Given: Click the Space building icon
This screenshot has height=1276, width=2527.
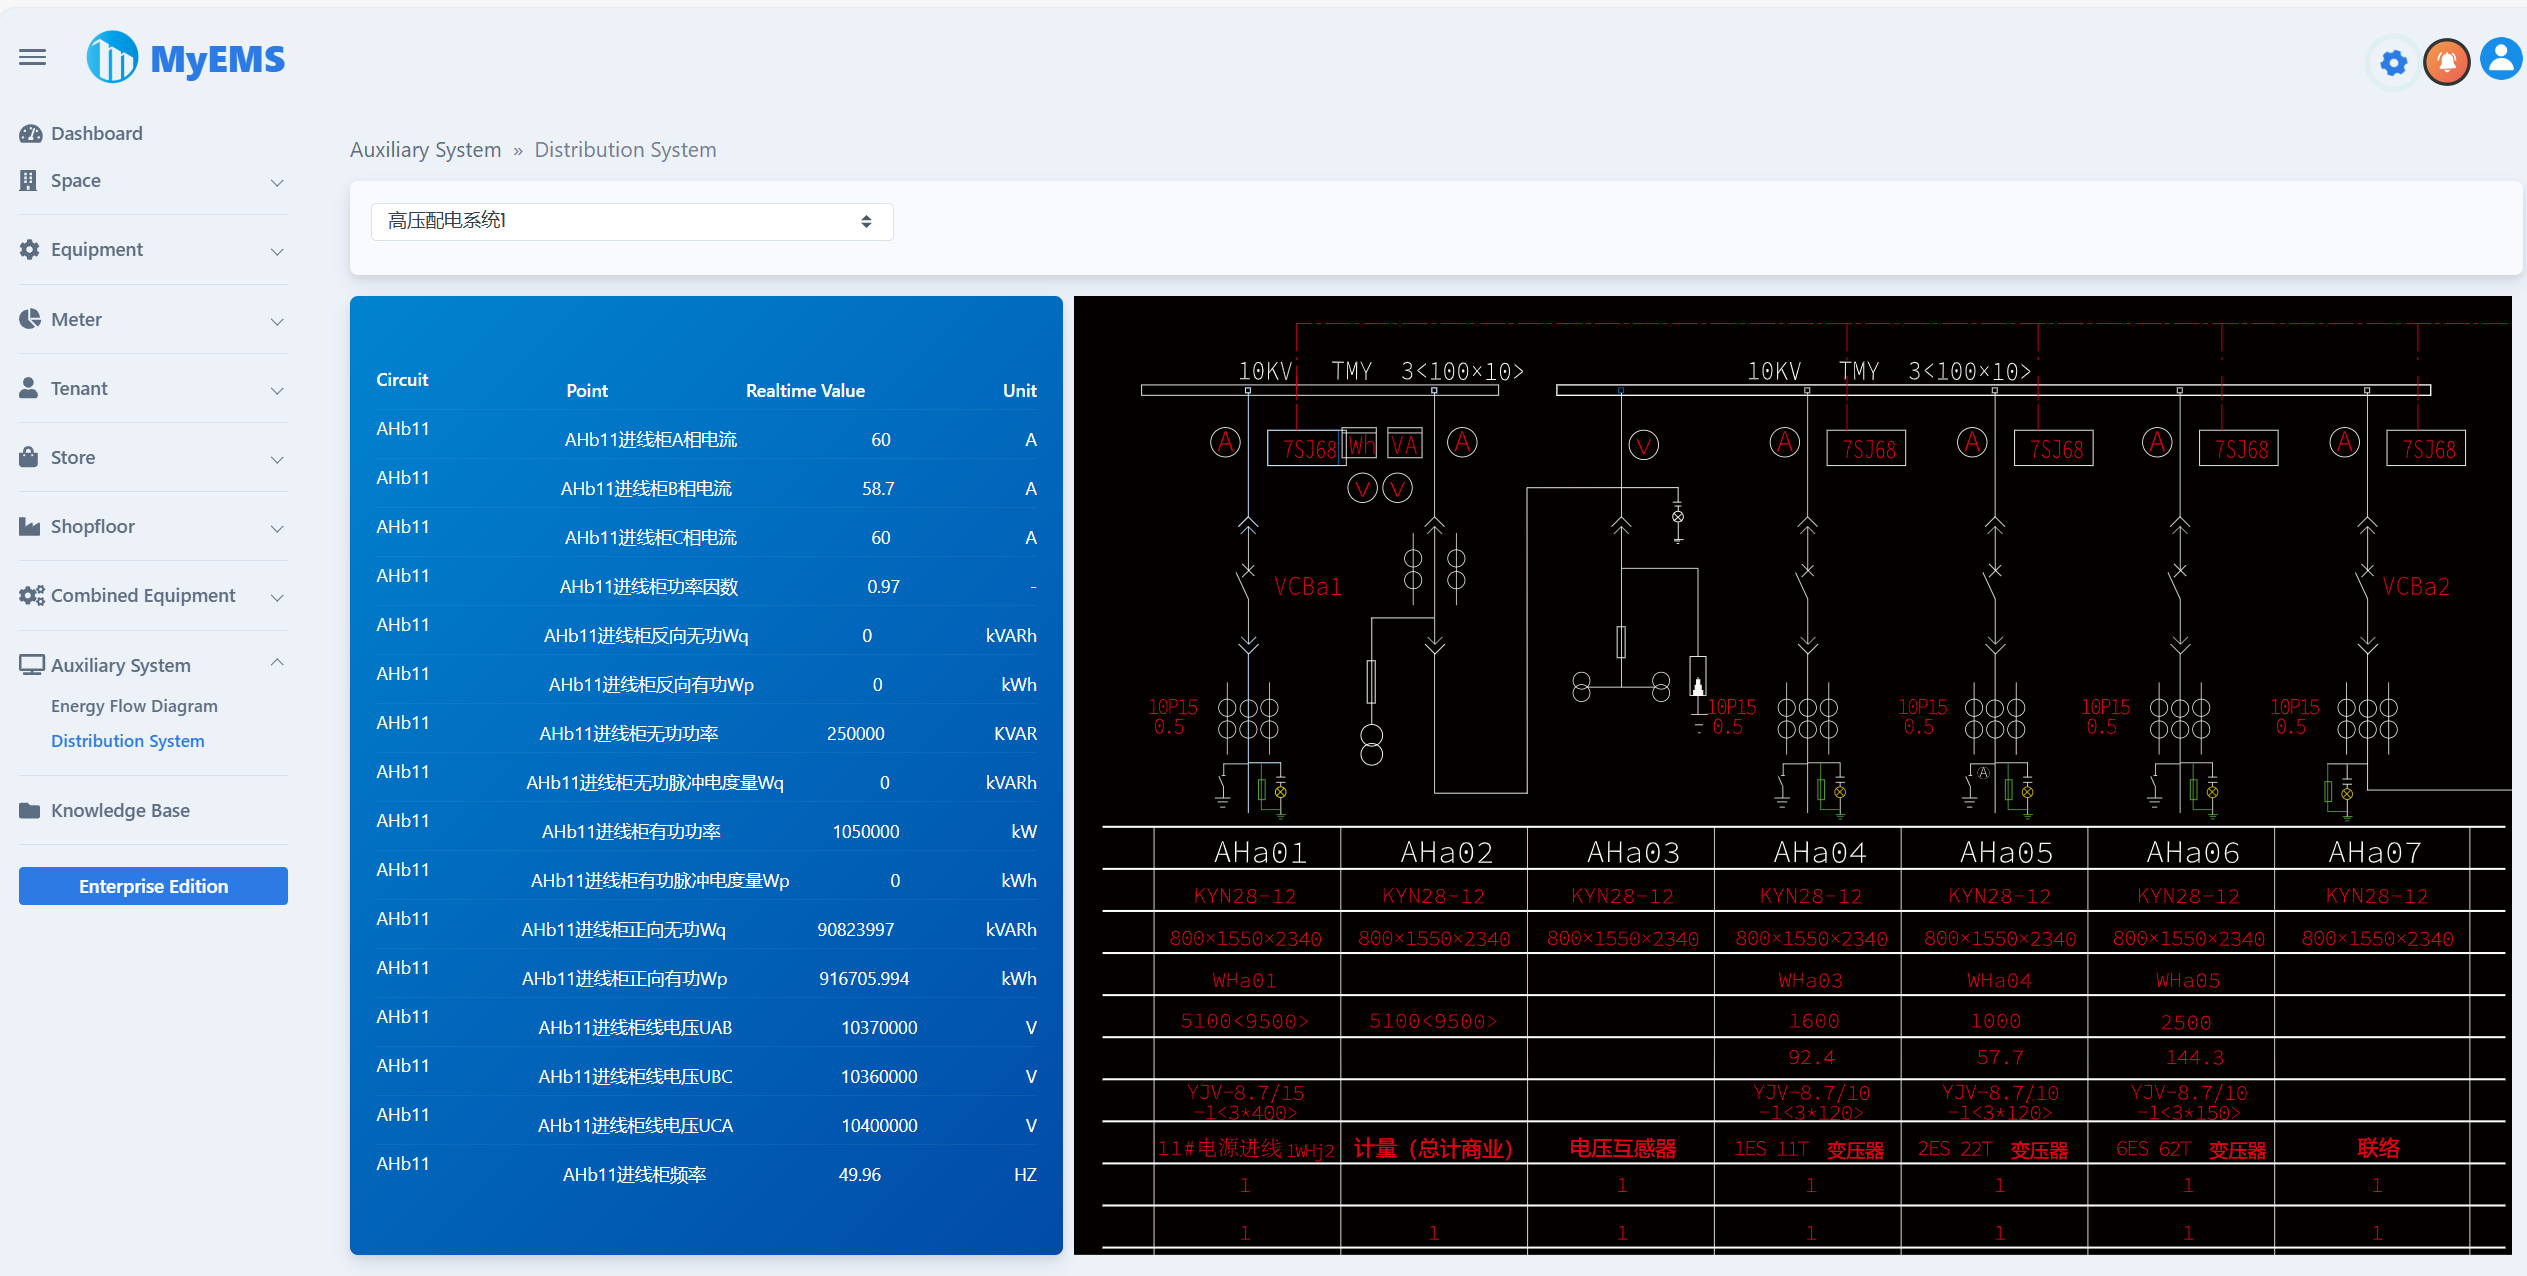Looking at the screenshot, I should click(28, 180).
